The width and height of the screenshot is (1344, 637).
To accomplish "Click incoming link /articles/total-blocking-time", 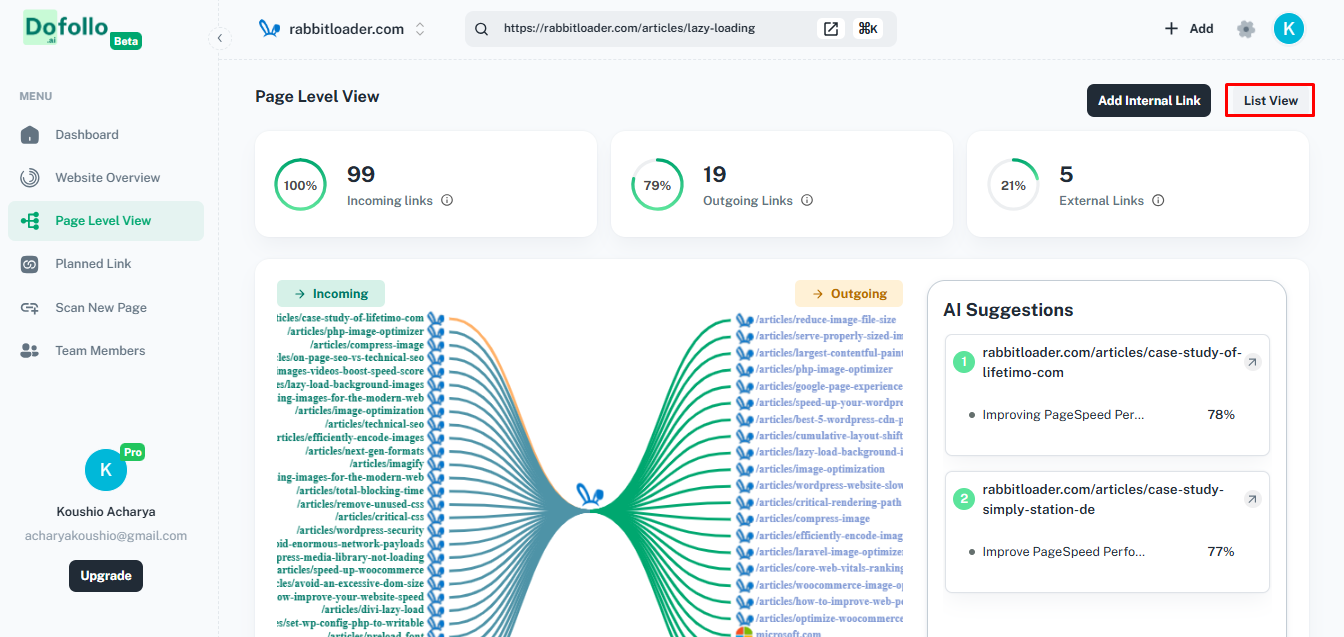I will tap(360, 491).
